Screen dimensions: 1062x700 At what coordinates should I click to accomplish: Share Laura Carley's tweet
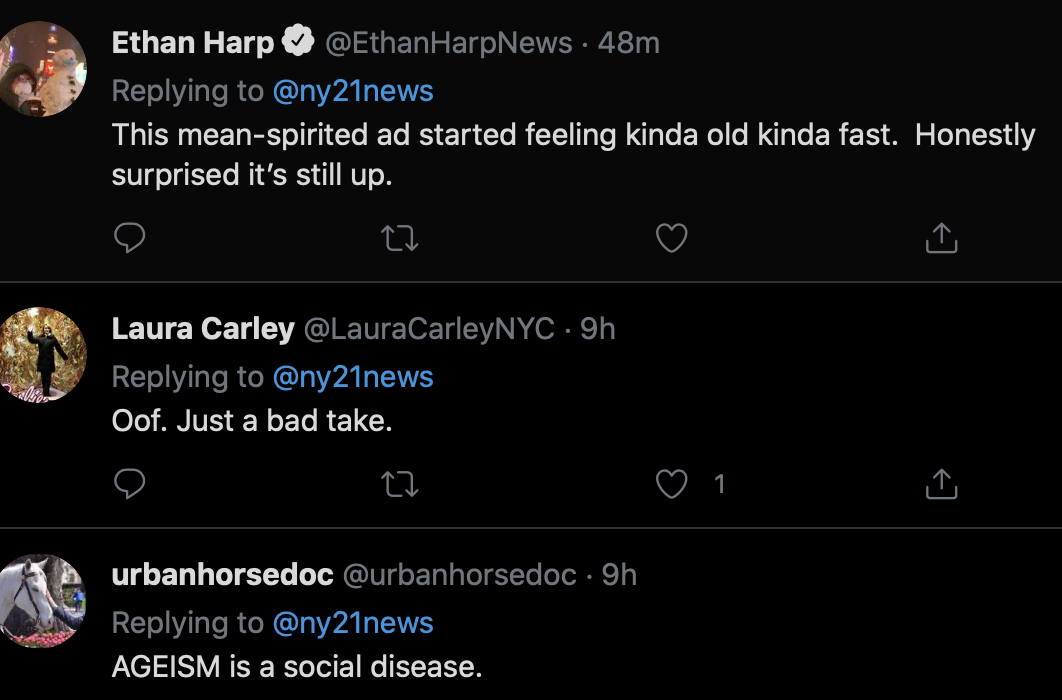[x=941, y=484]
